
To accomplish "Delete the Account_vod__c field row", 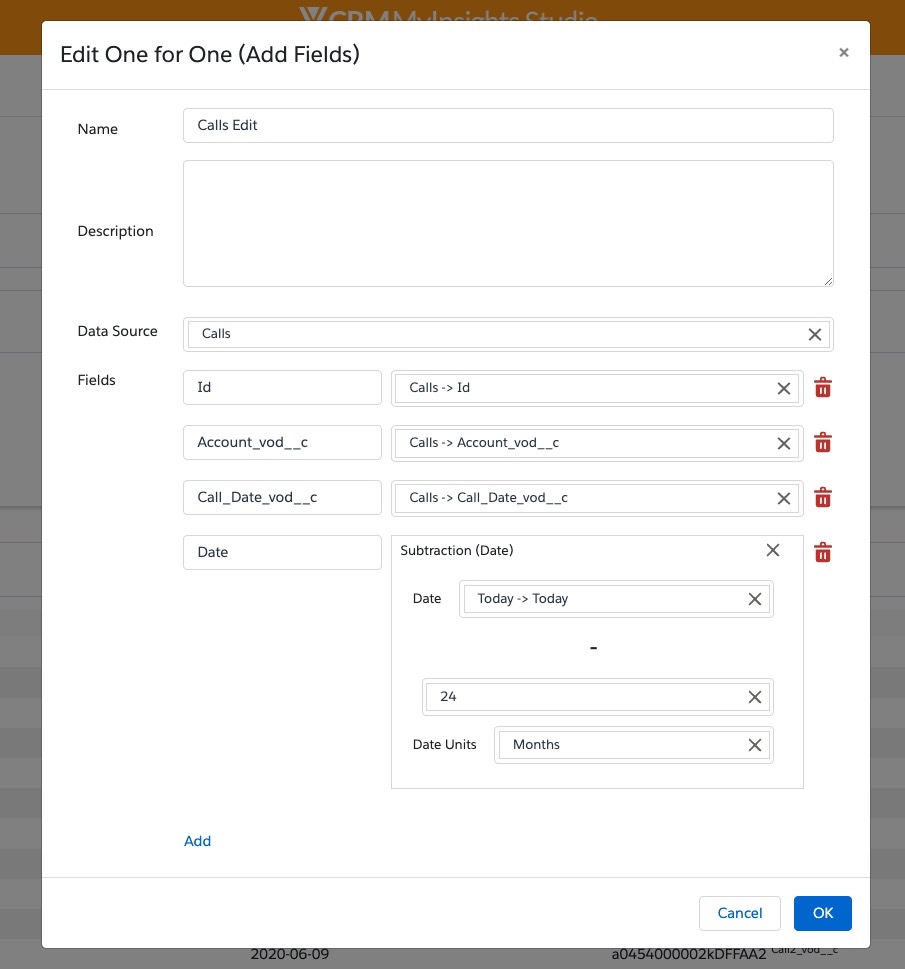I will (x=823, y=443).
